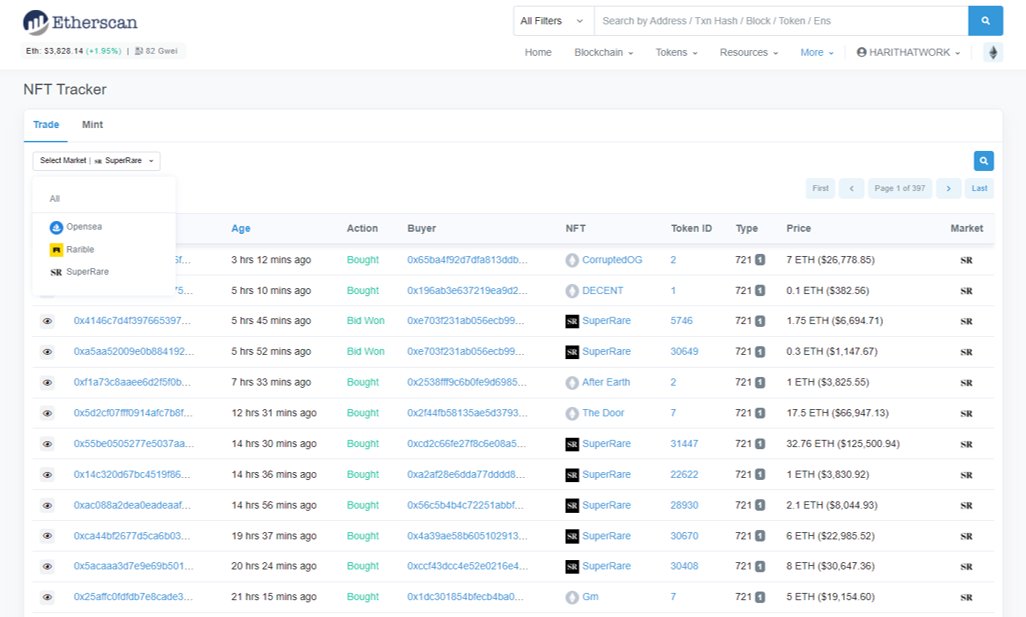Viewport: 1026px width, 617px height.
Task: Toggle the eye icon beside the DECENT trade
Action: [x=46, y=290]
